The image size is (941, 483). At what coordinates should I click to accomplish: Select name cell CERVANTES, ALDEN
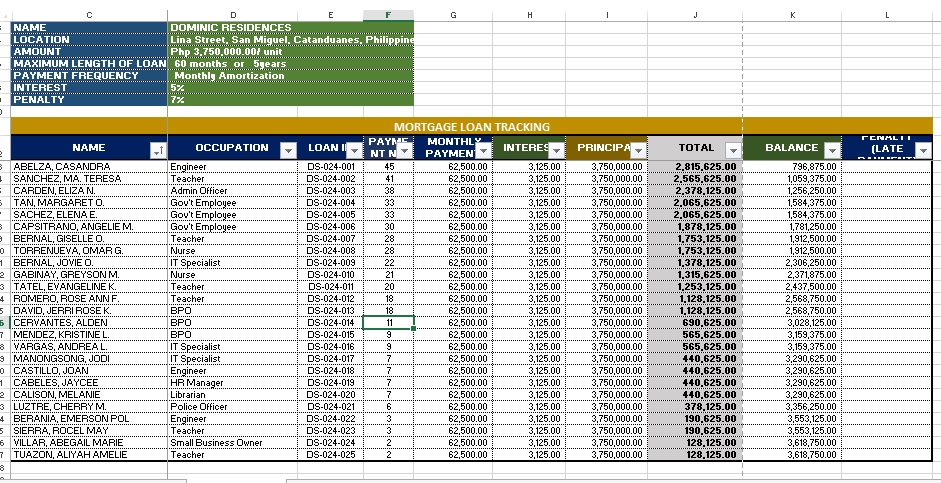pos(89,323)
